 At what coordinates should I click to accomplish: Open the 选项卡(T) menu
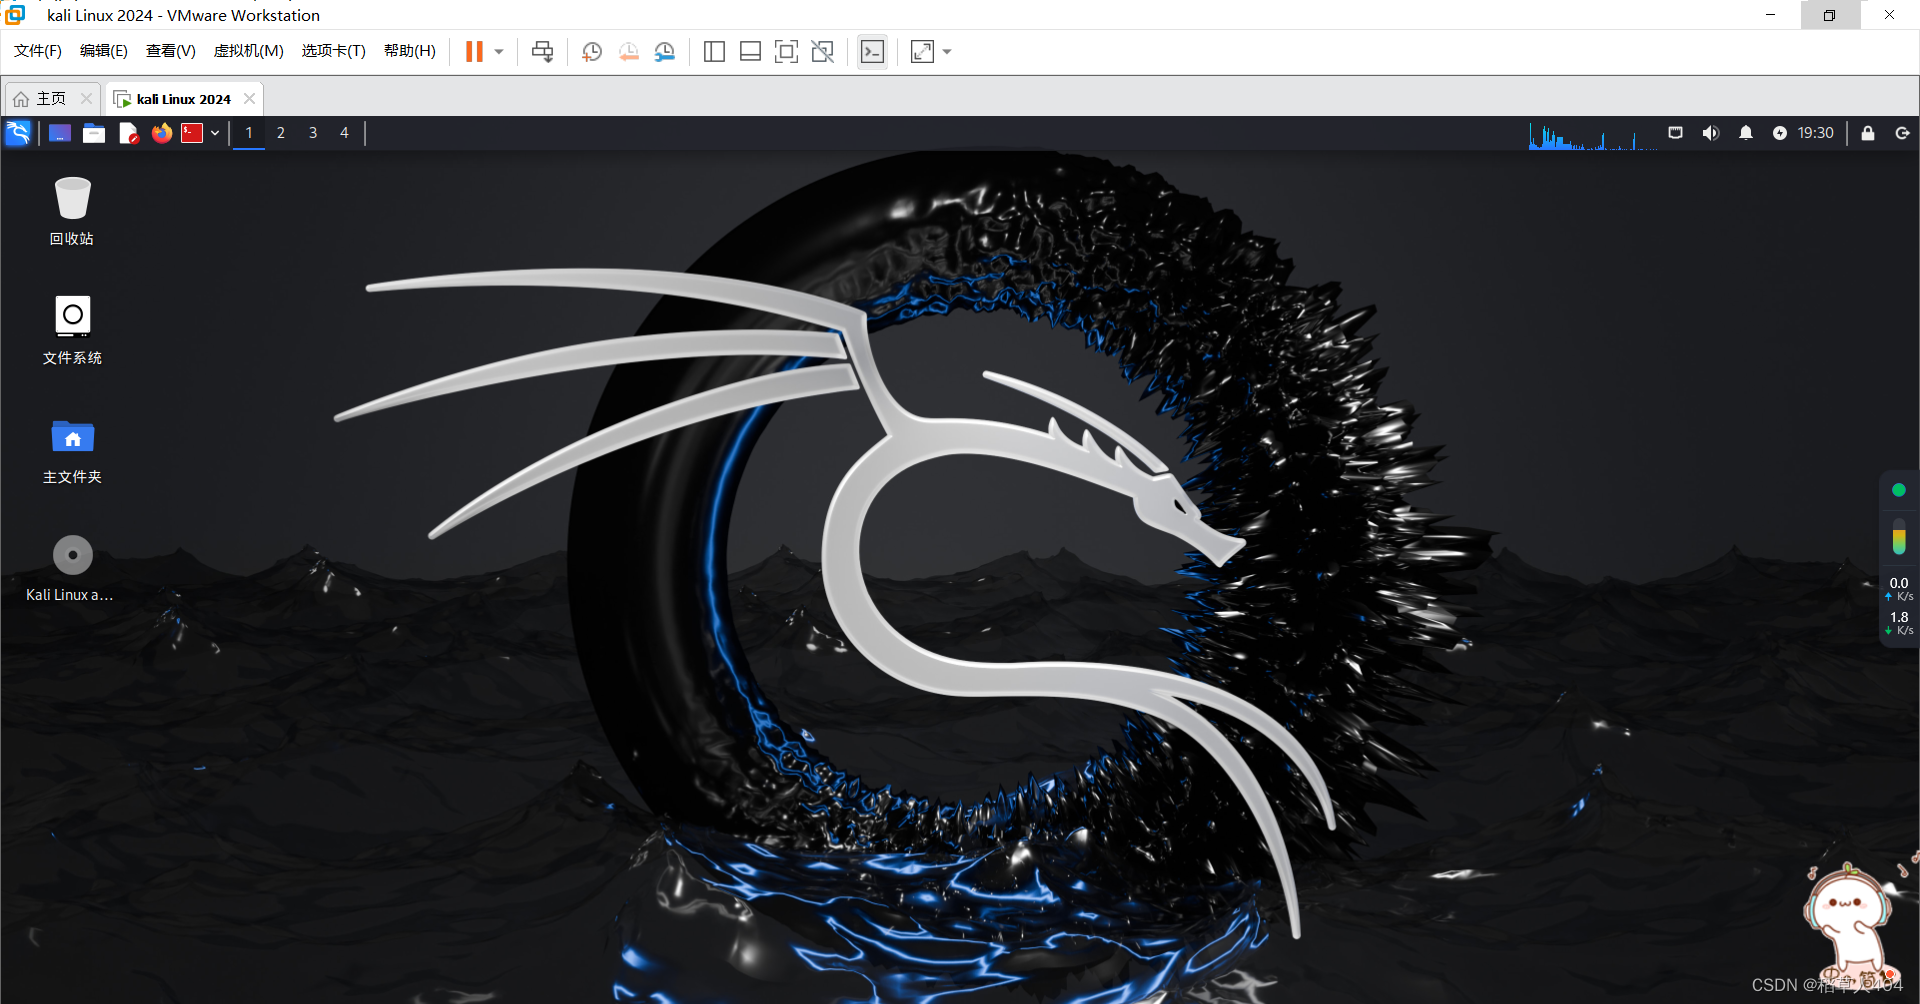[334, 51]
